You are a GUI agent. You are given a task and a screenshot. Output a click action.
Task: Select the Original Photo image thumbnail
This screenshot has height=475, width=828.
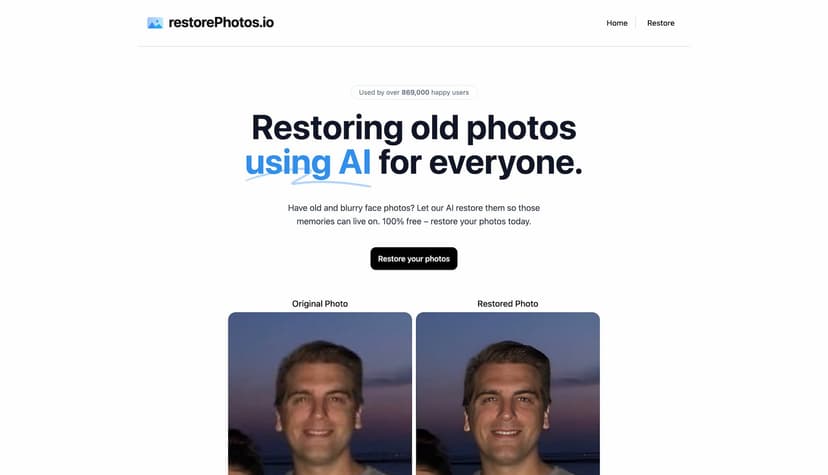[320, 394]
